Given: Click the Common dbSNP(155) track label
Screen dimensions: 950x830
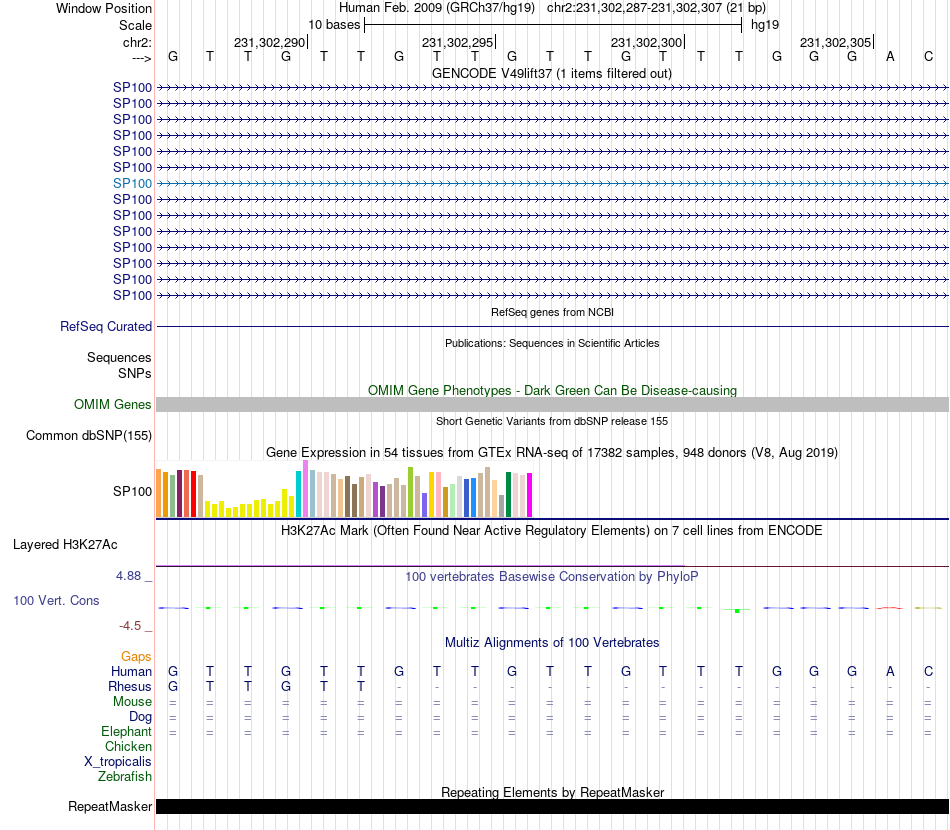Looking at the screenshot, I should click(89, 436).
